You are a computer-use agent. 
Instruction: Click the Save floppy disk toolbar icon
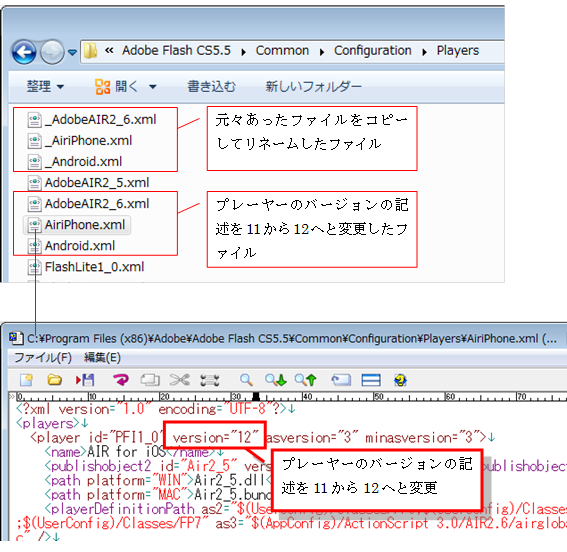point(85,380)
